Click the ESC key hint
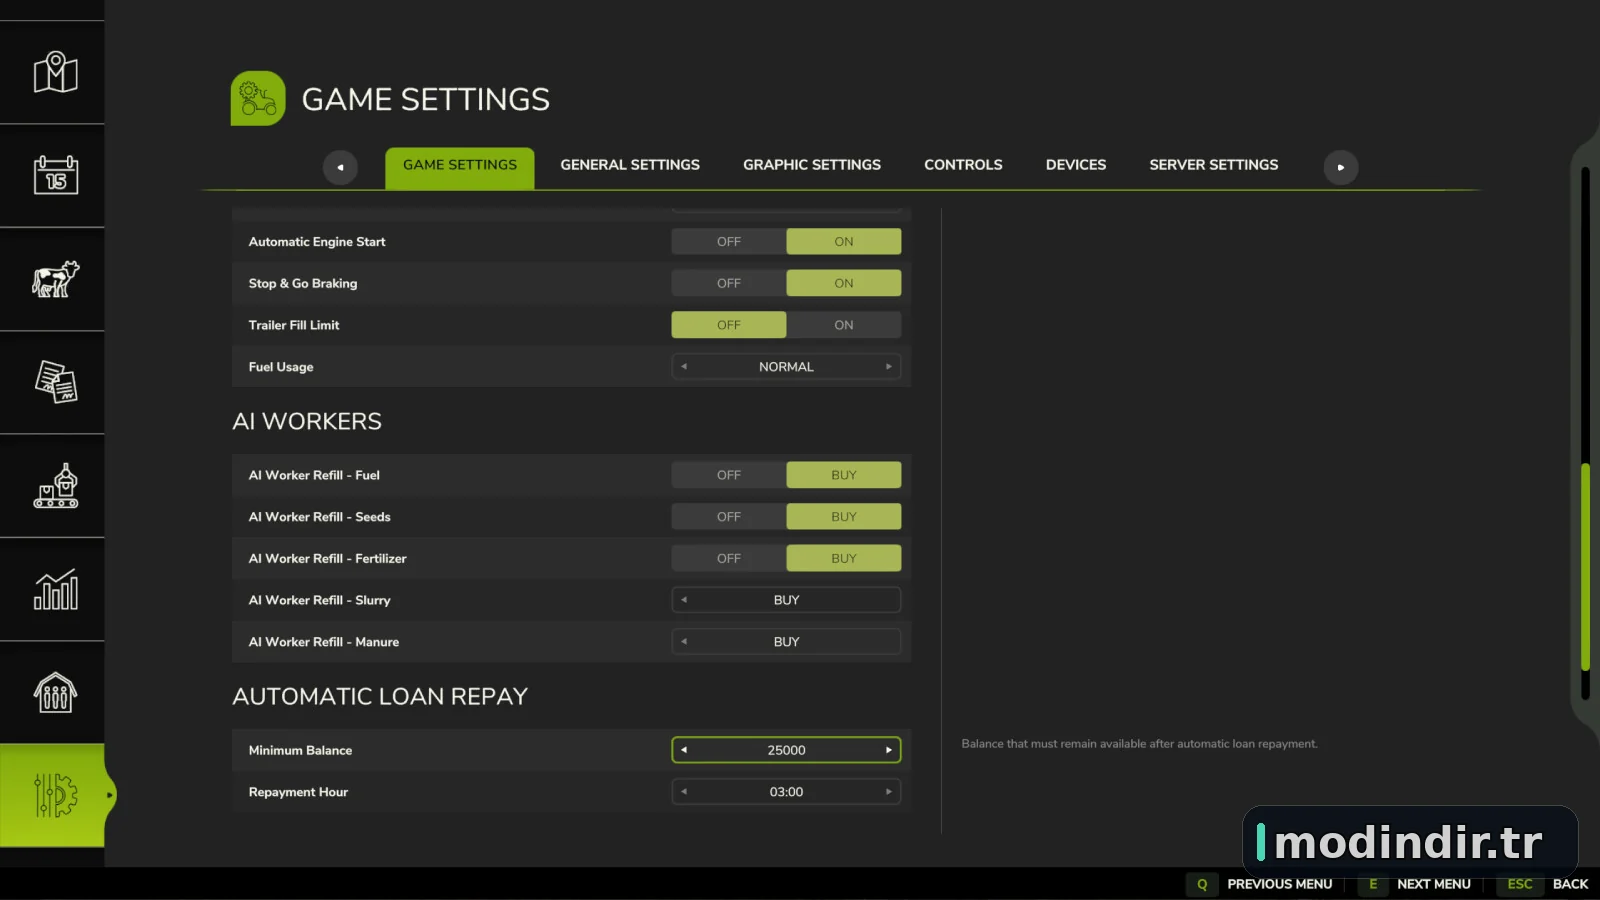This screenshot has width=1600, height=900. point(1520,884)
